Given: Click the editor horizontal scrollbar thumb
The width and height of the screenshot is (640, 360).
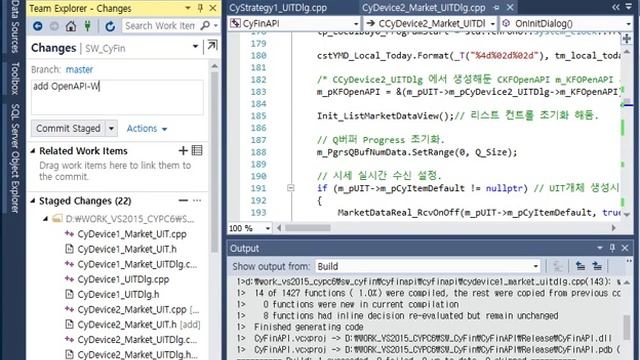Looking at the screenshot, I should click(307, 228).
